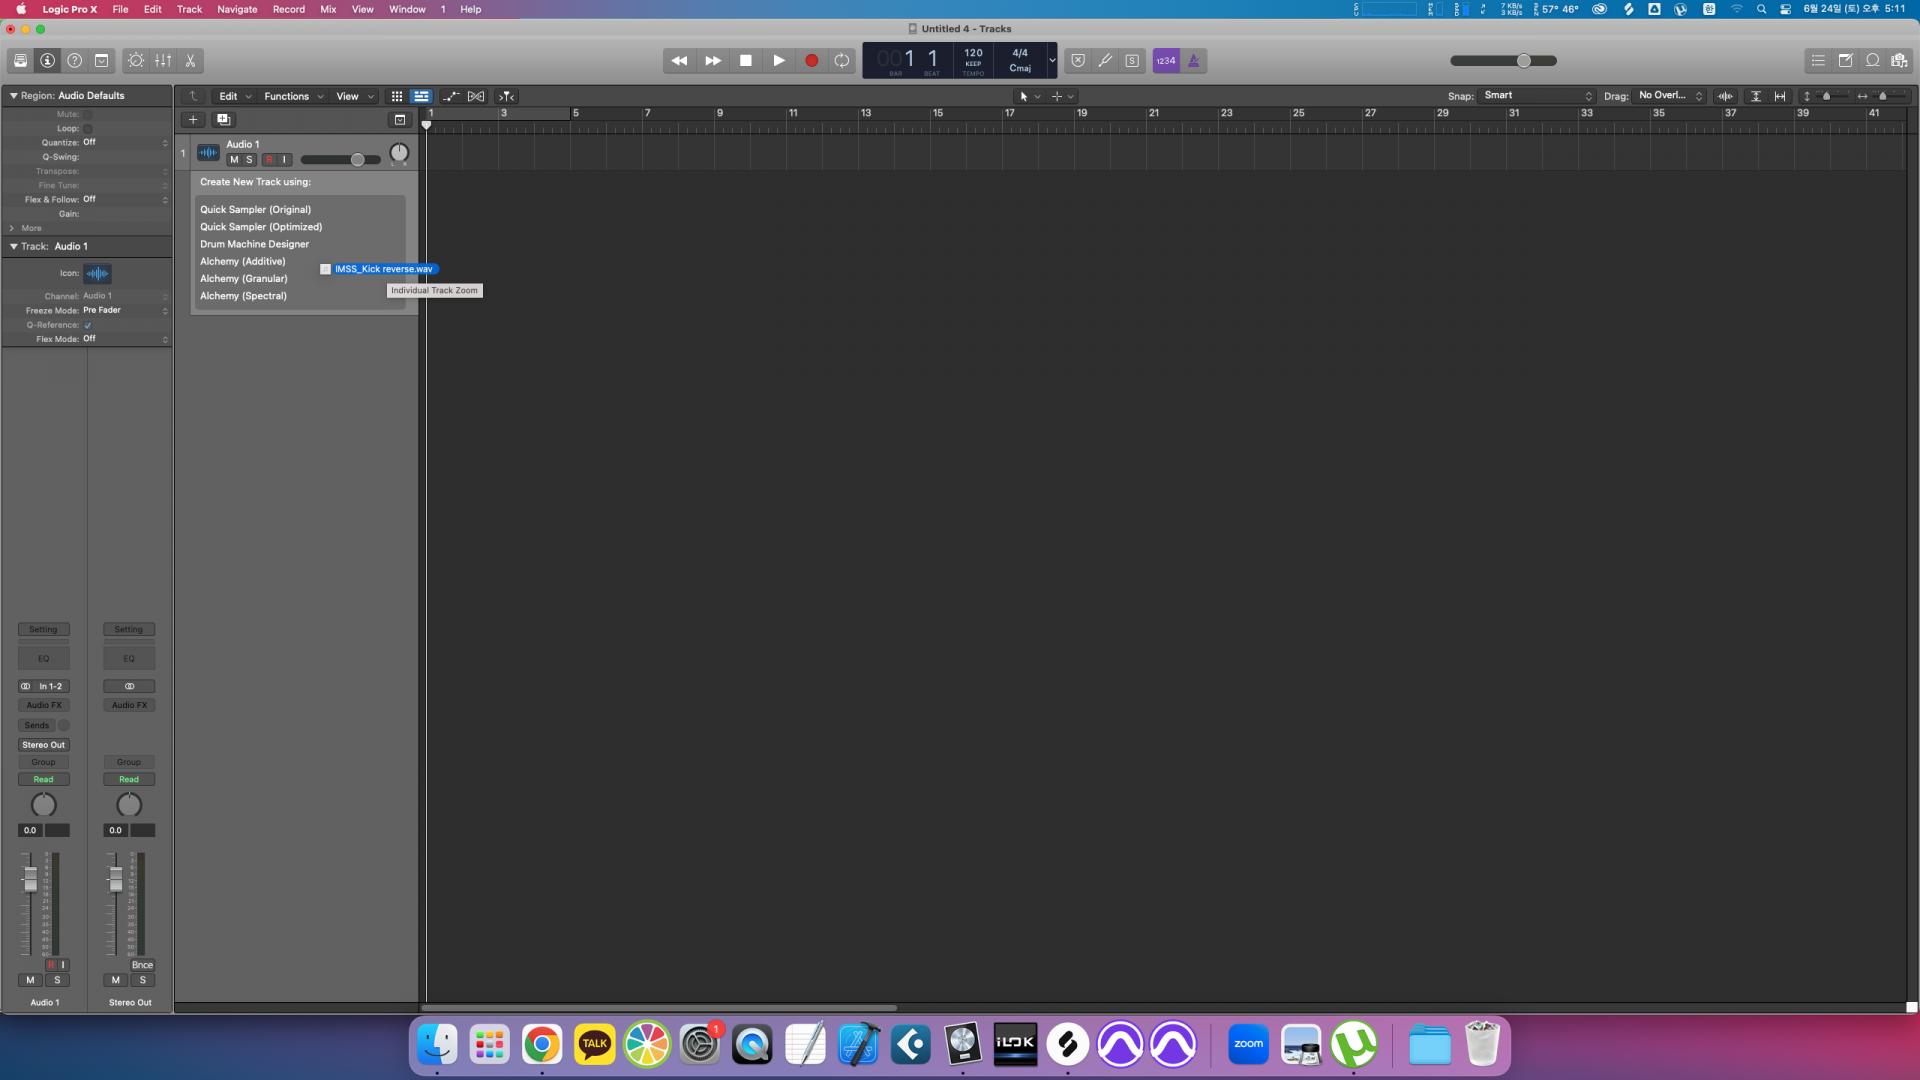
Task: Open the Scissors editors button
Action: click(190, 61)
